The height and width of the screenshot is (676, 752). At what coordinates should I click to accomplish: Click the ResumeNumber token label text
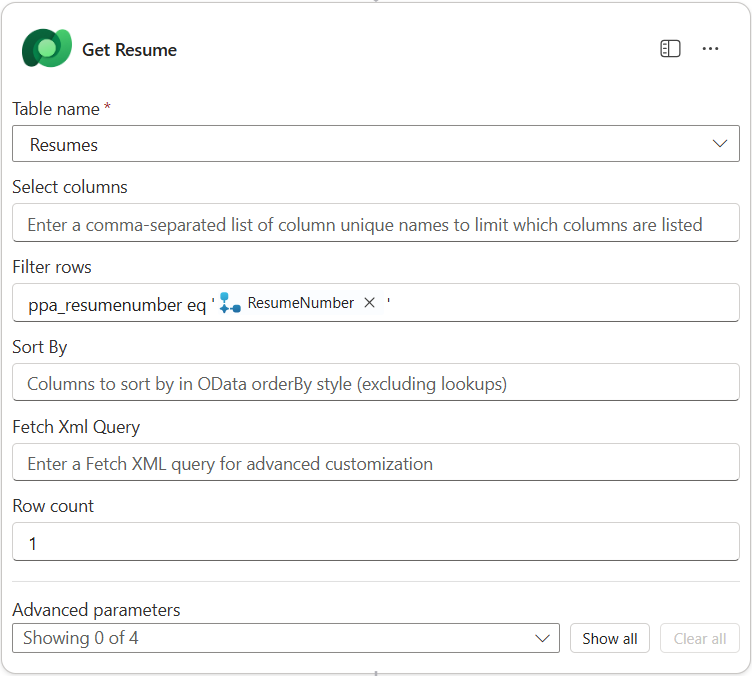tap(300, 303)
